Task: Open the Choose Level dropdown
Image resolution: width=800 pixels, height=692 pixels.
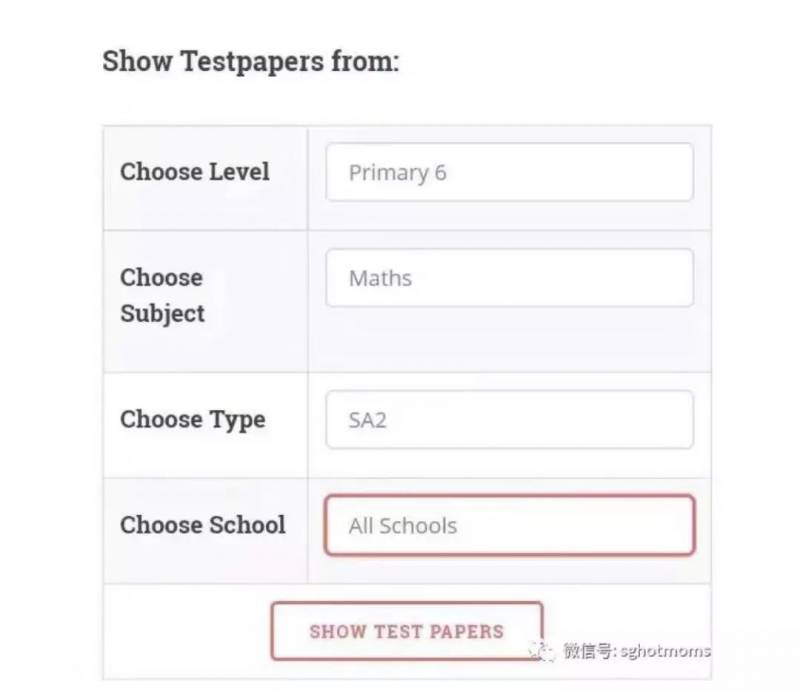Action: pos(509,172)
